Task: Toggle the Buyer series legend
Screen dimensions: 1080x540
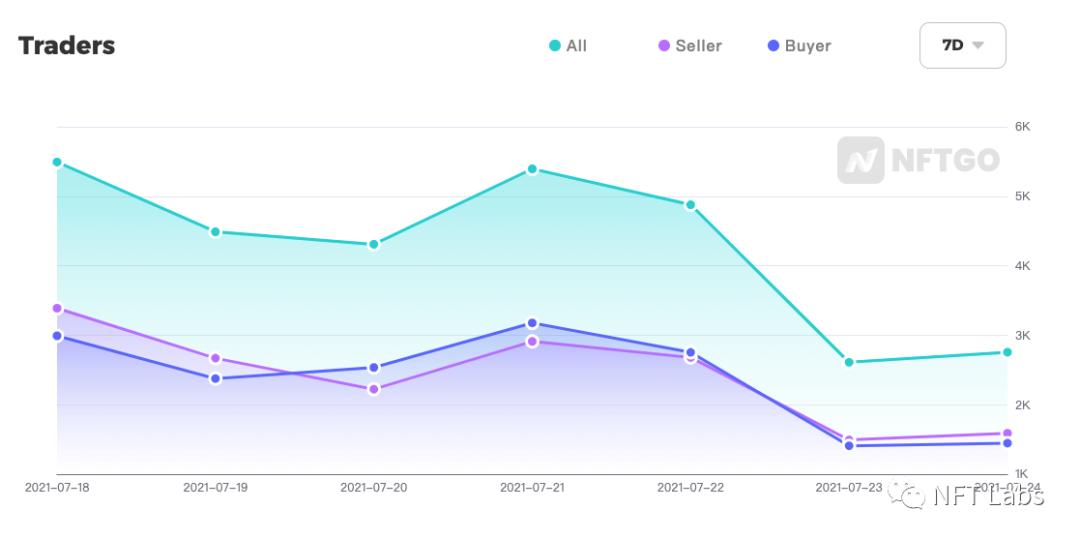Action: click(x=799, y=46)
